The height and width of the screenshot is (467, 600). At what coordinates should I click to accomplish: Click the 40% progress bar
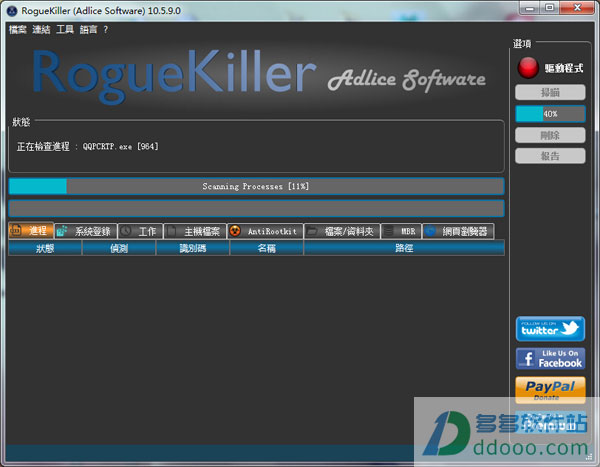(550, 114)
